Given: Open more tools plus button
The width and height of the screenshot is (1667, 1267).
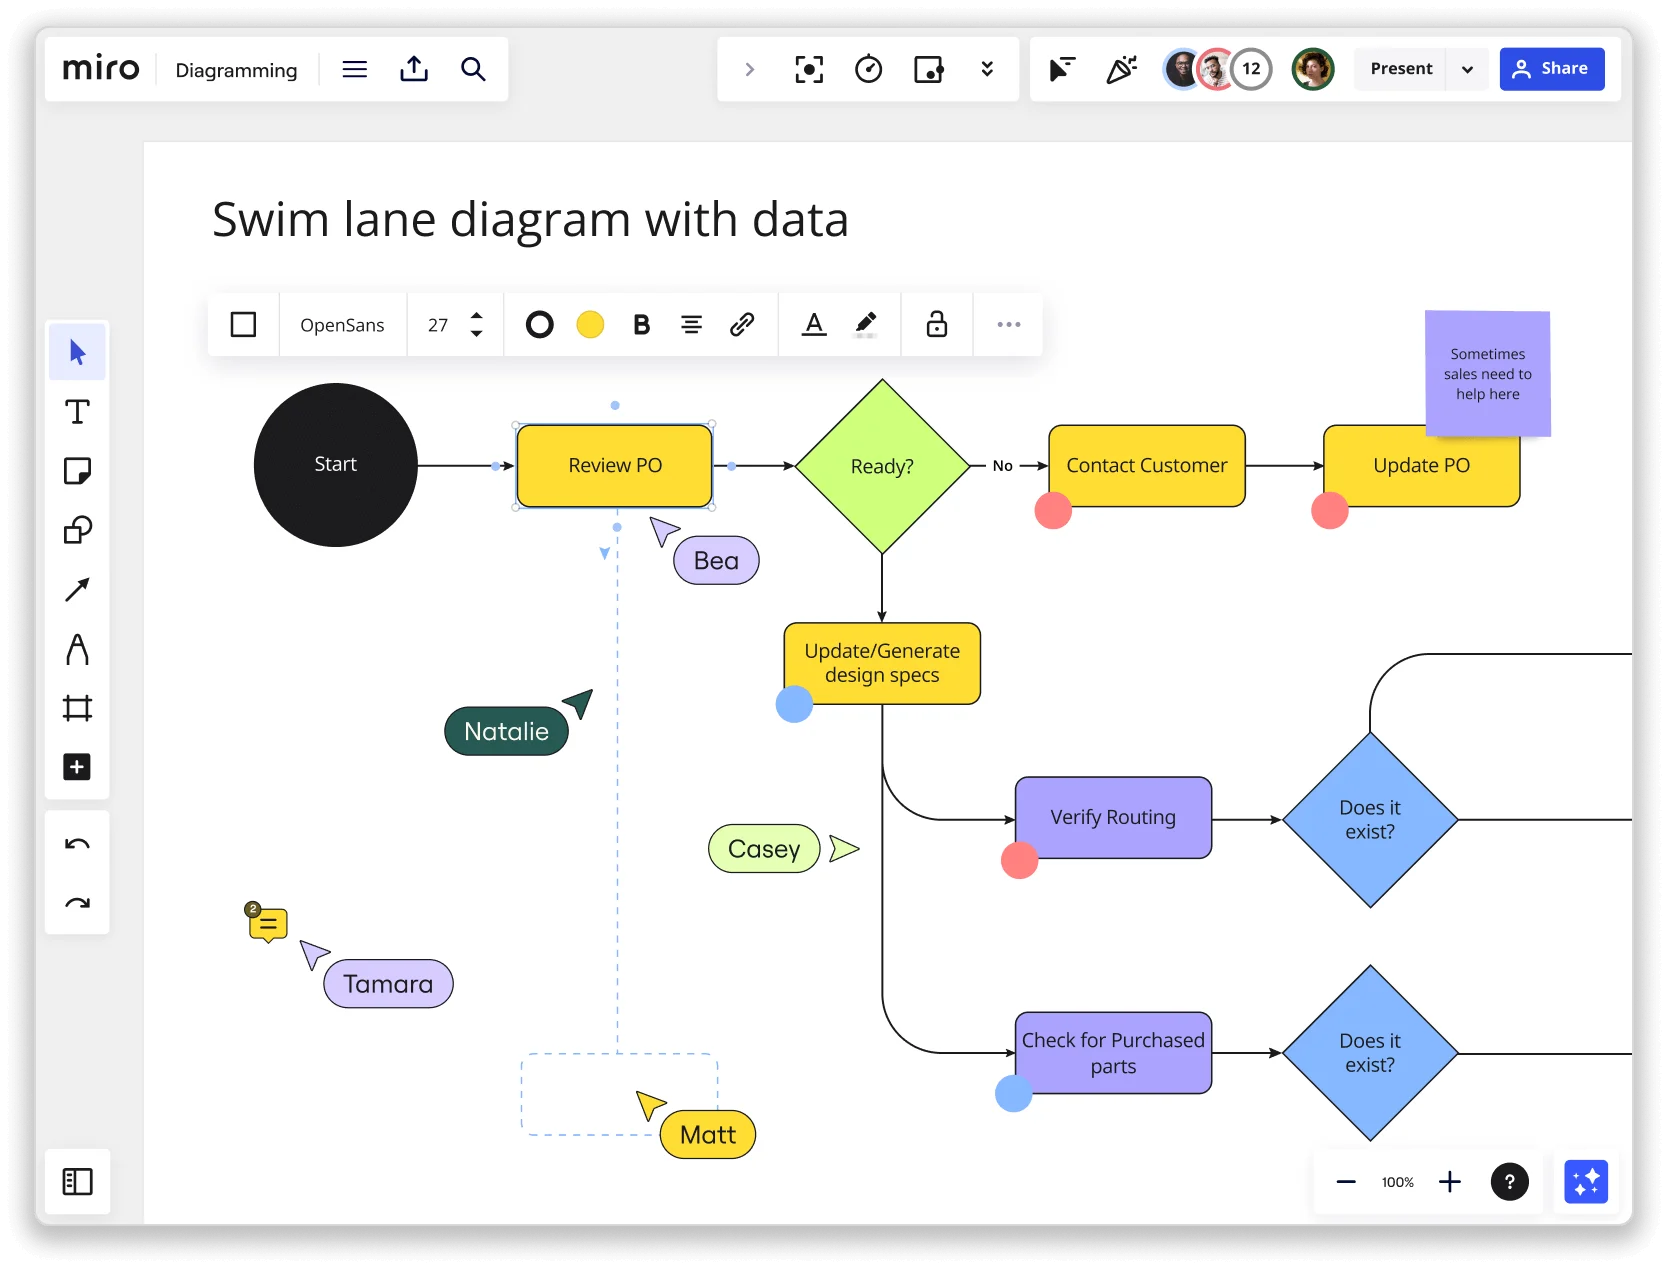Looking at the screenshot, I should pos(77,767).
